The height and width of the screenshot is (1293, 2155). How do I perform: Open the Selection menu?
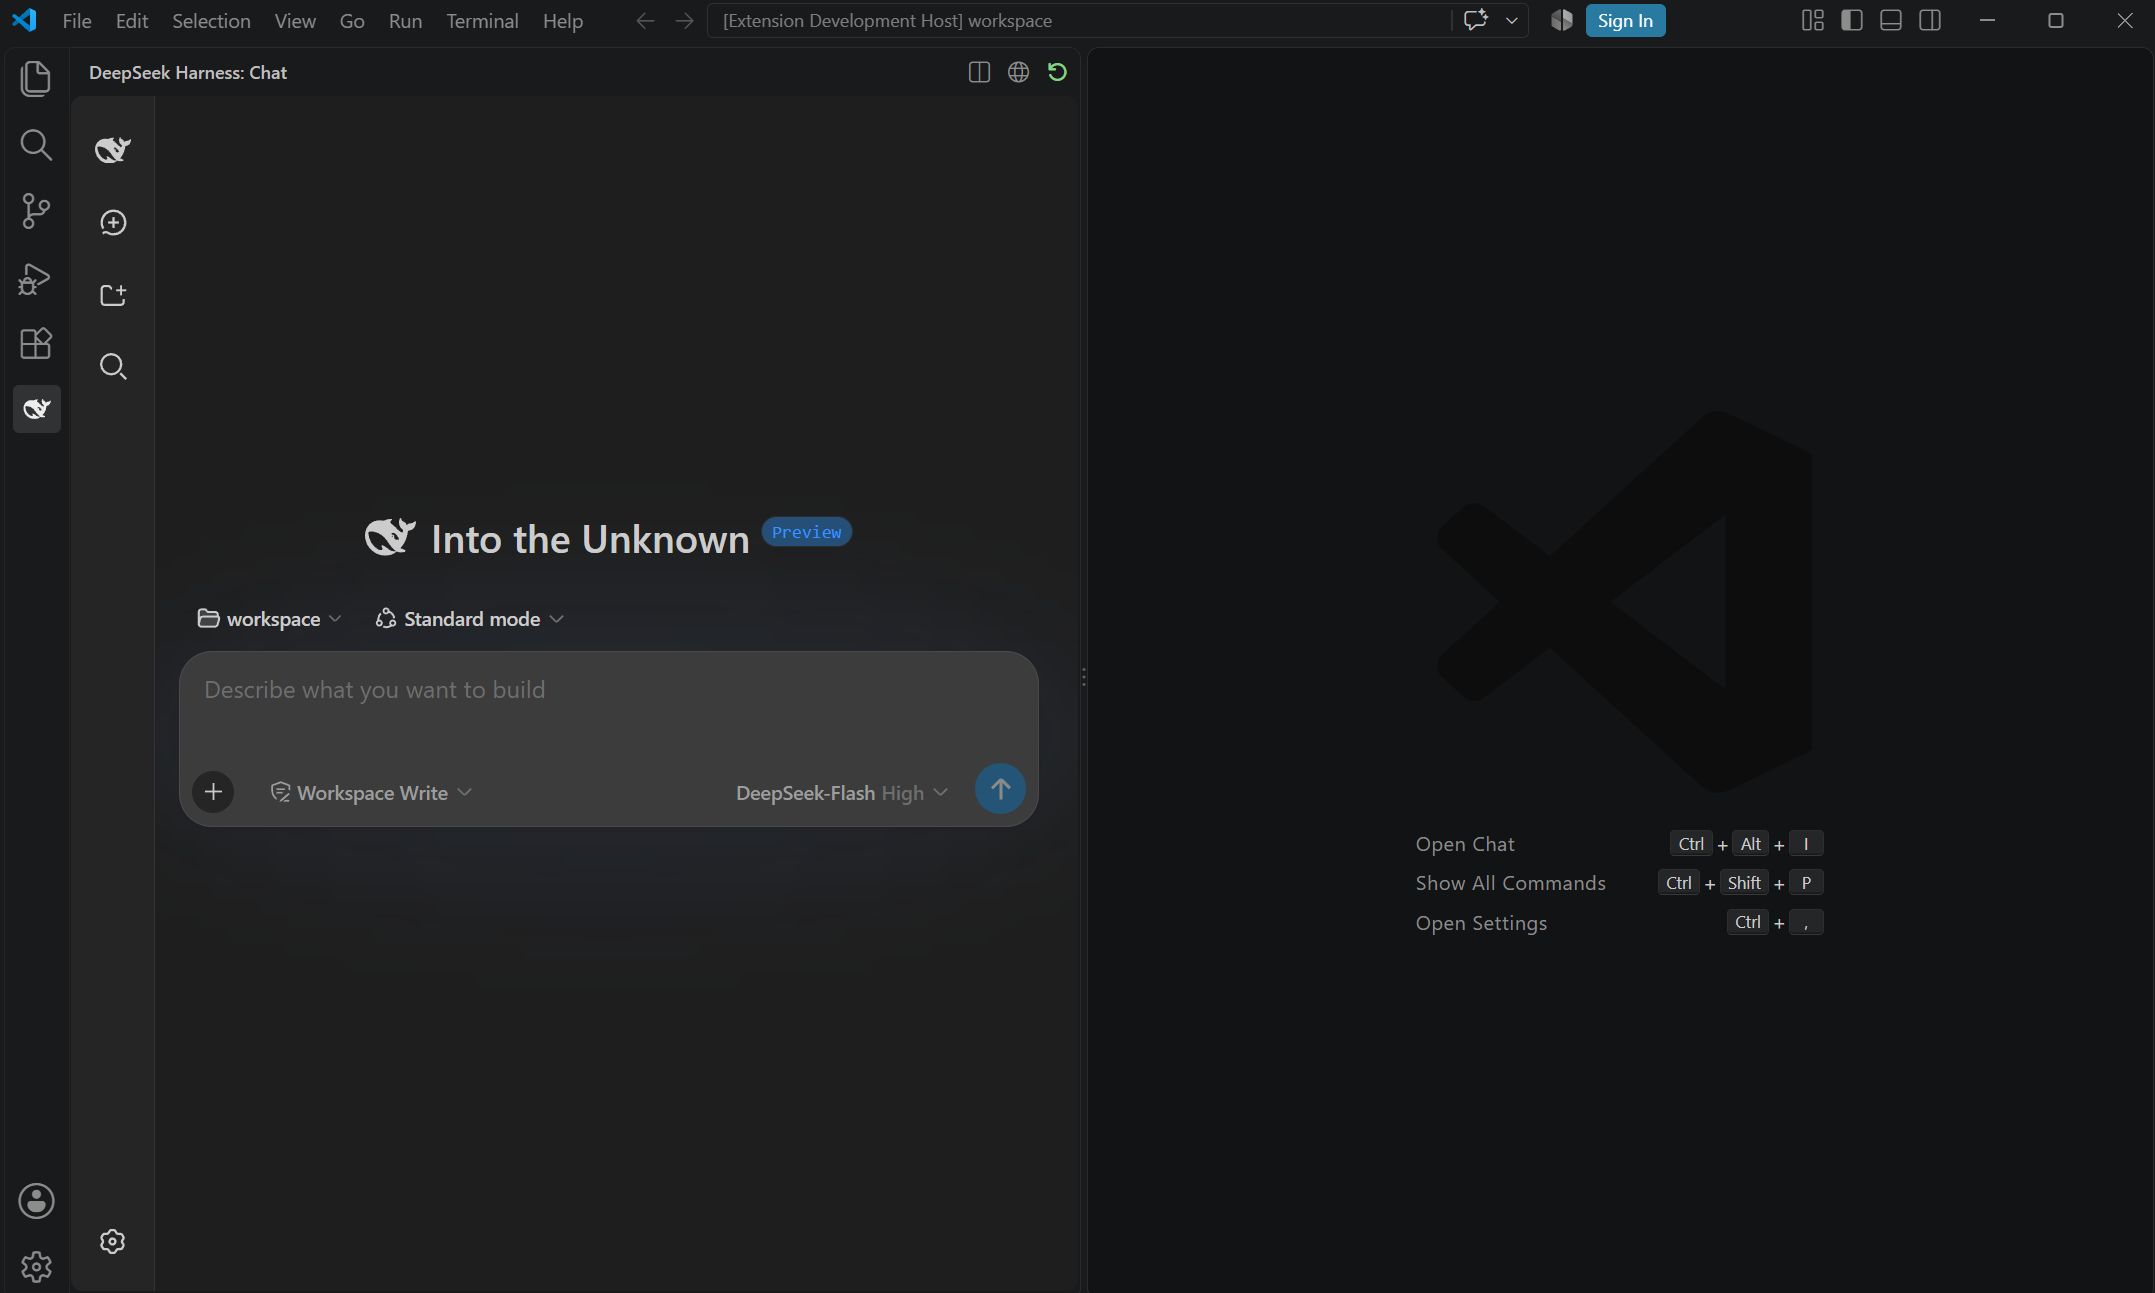pos(211,21)
